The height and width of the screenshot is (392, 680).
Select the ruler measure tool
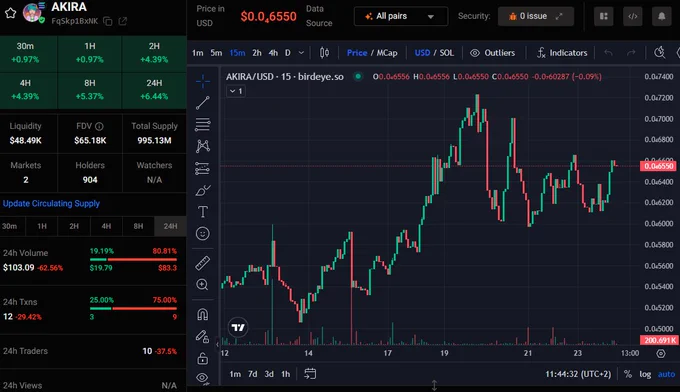click(203, 263)
